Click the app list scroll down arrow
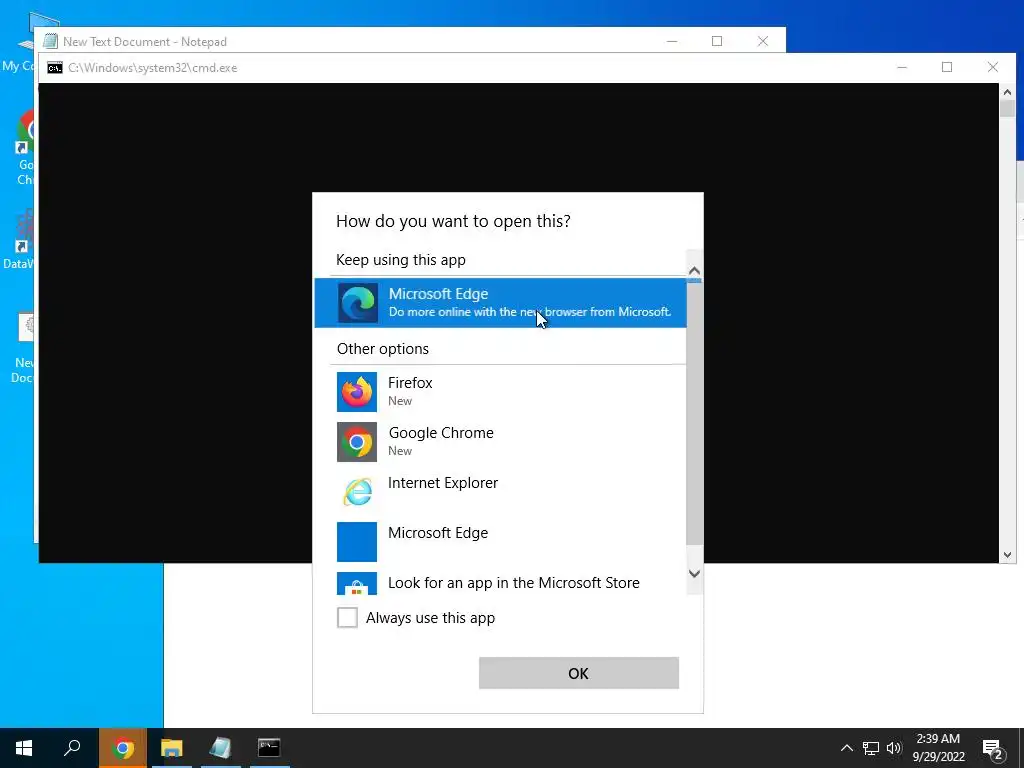The width and height of the screenshot is (1024, 768). 694,573
